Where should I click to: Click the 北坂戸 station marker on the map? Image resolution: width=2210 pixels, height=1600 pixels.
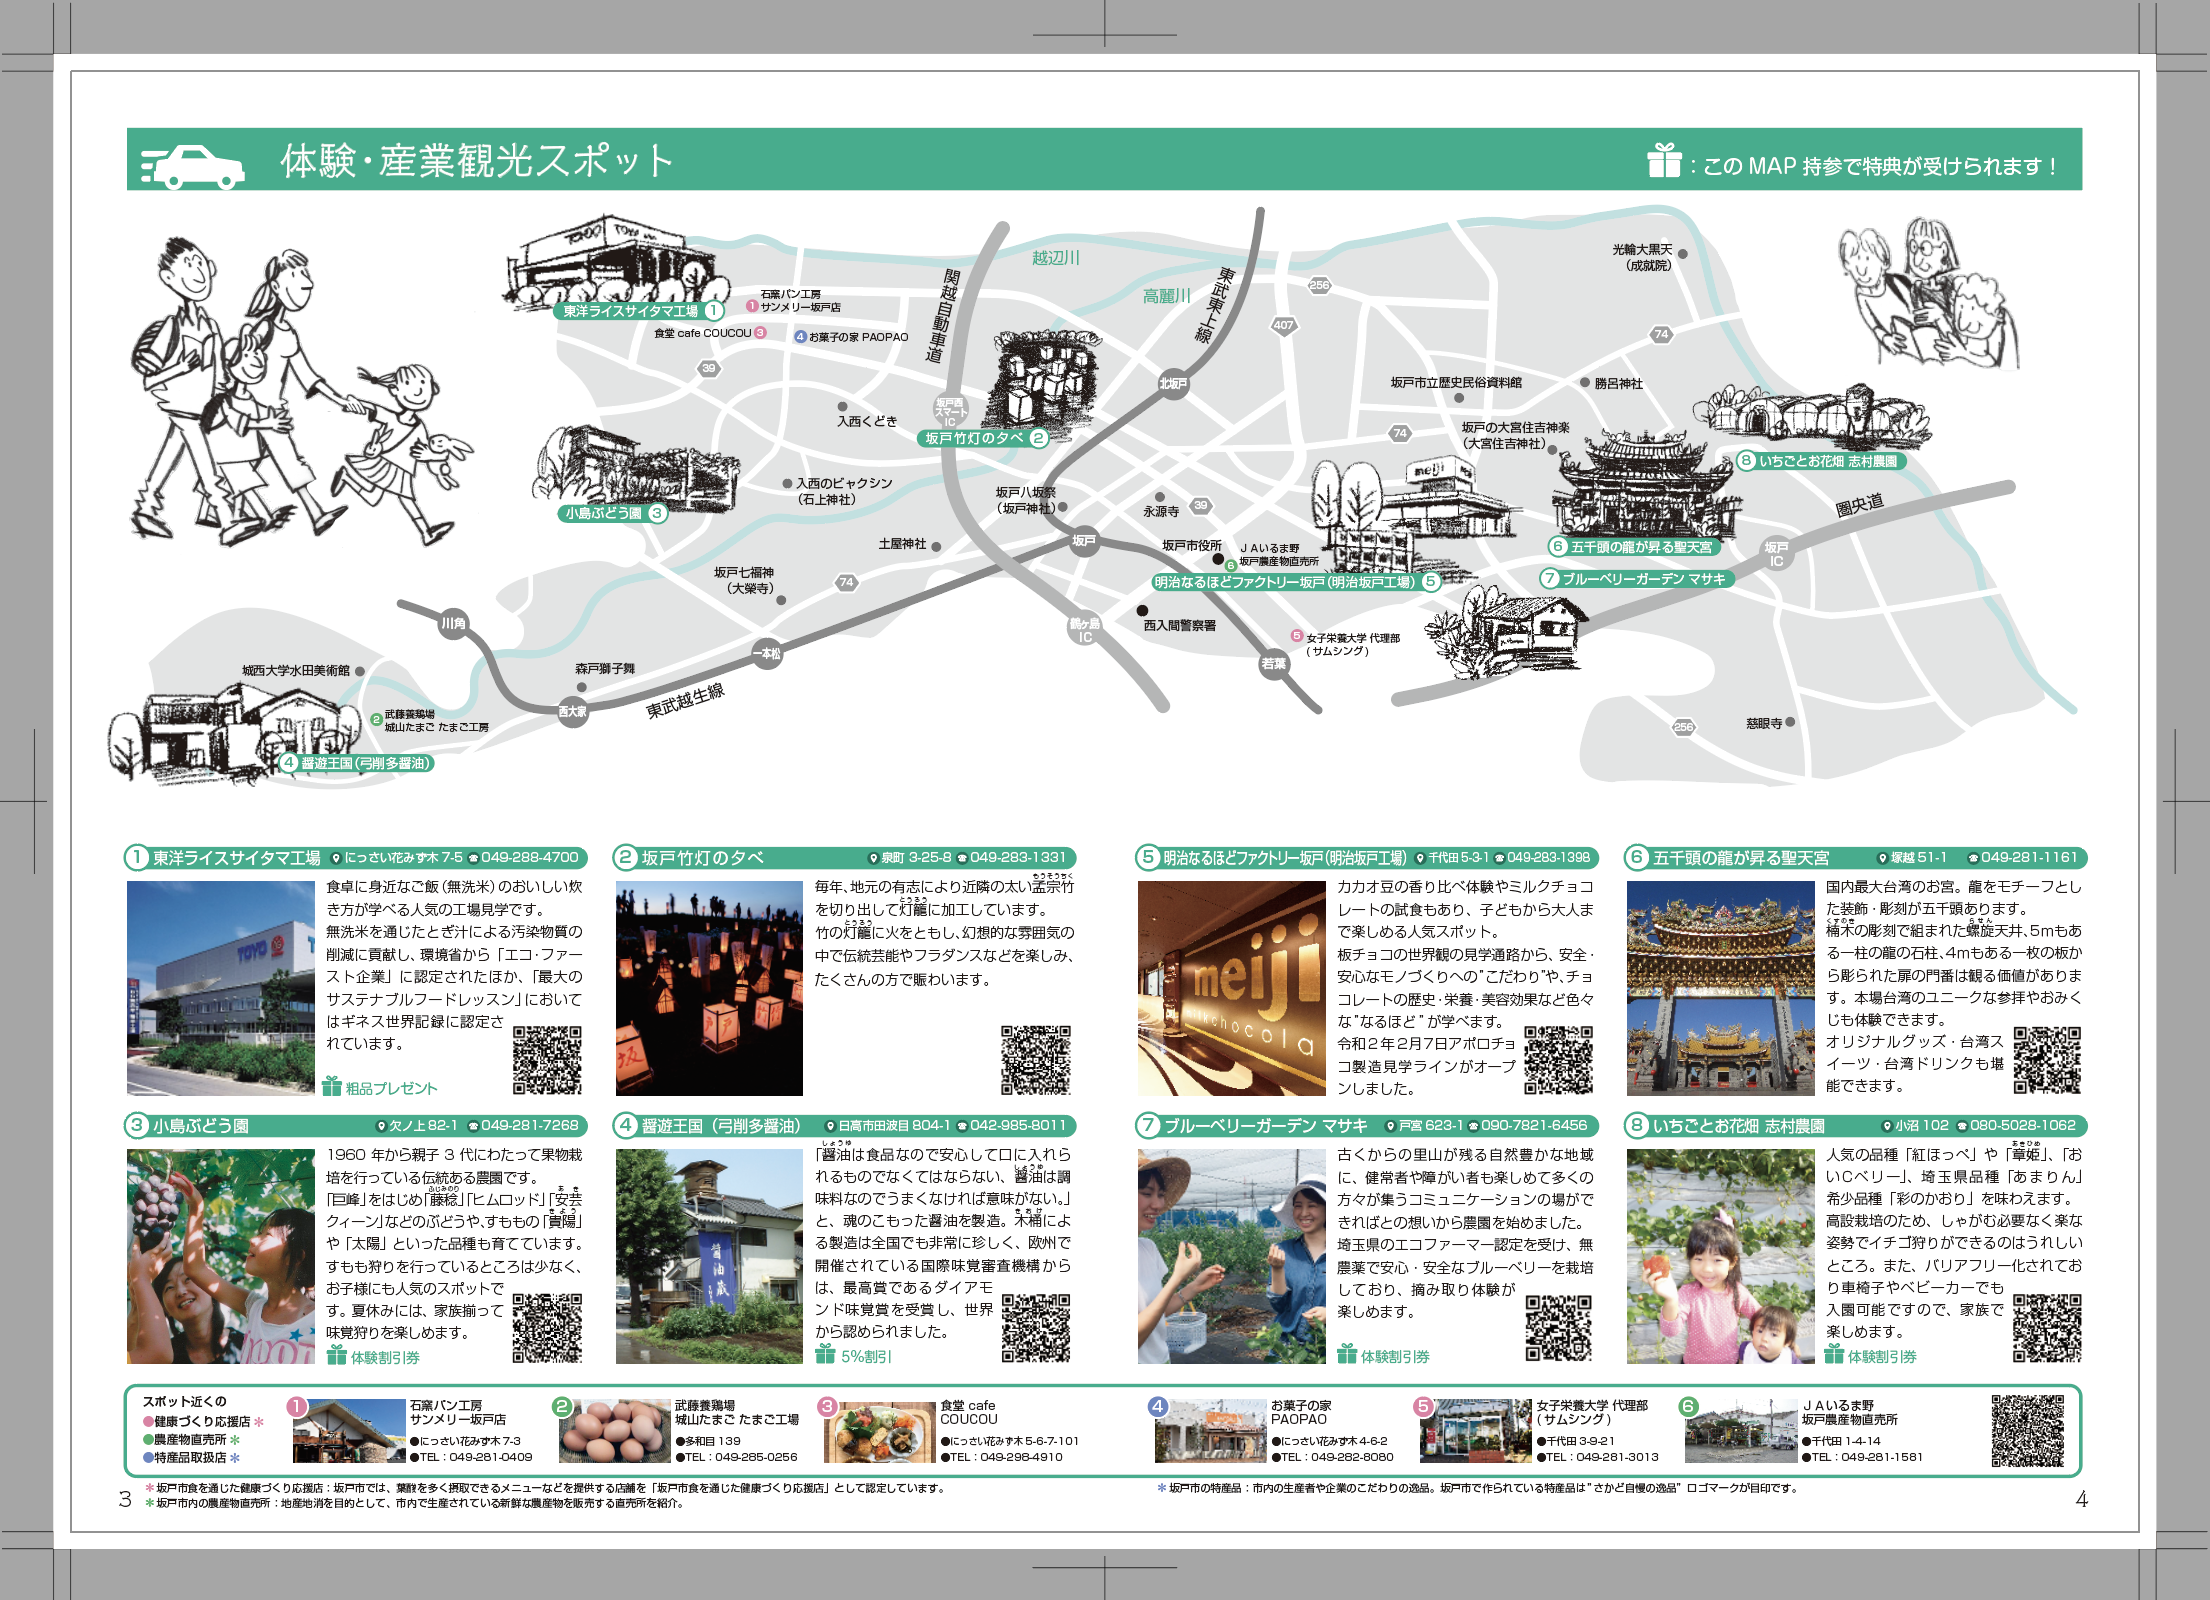[x=1173, y=383]
